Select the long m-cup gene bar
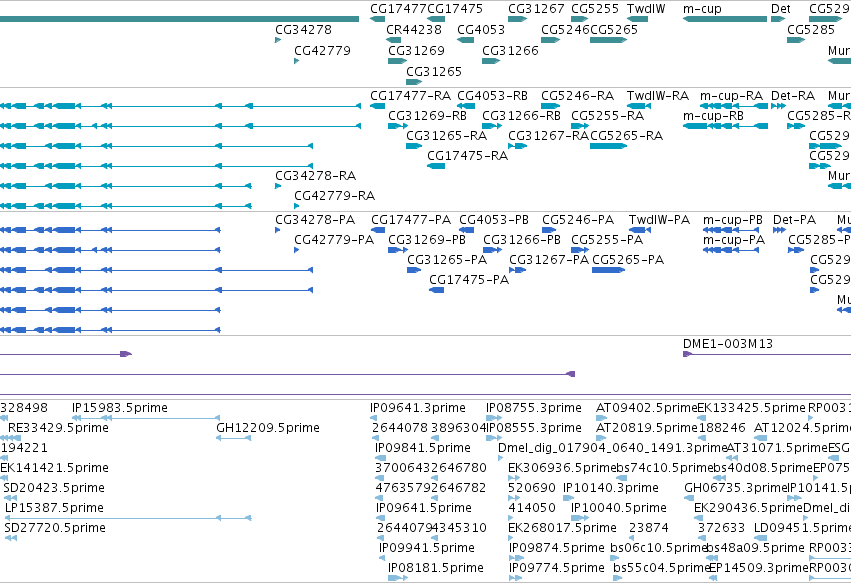 (x=725, y=19)
